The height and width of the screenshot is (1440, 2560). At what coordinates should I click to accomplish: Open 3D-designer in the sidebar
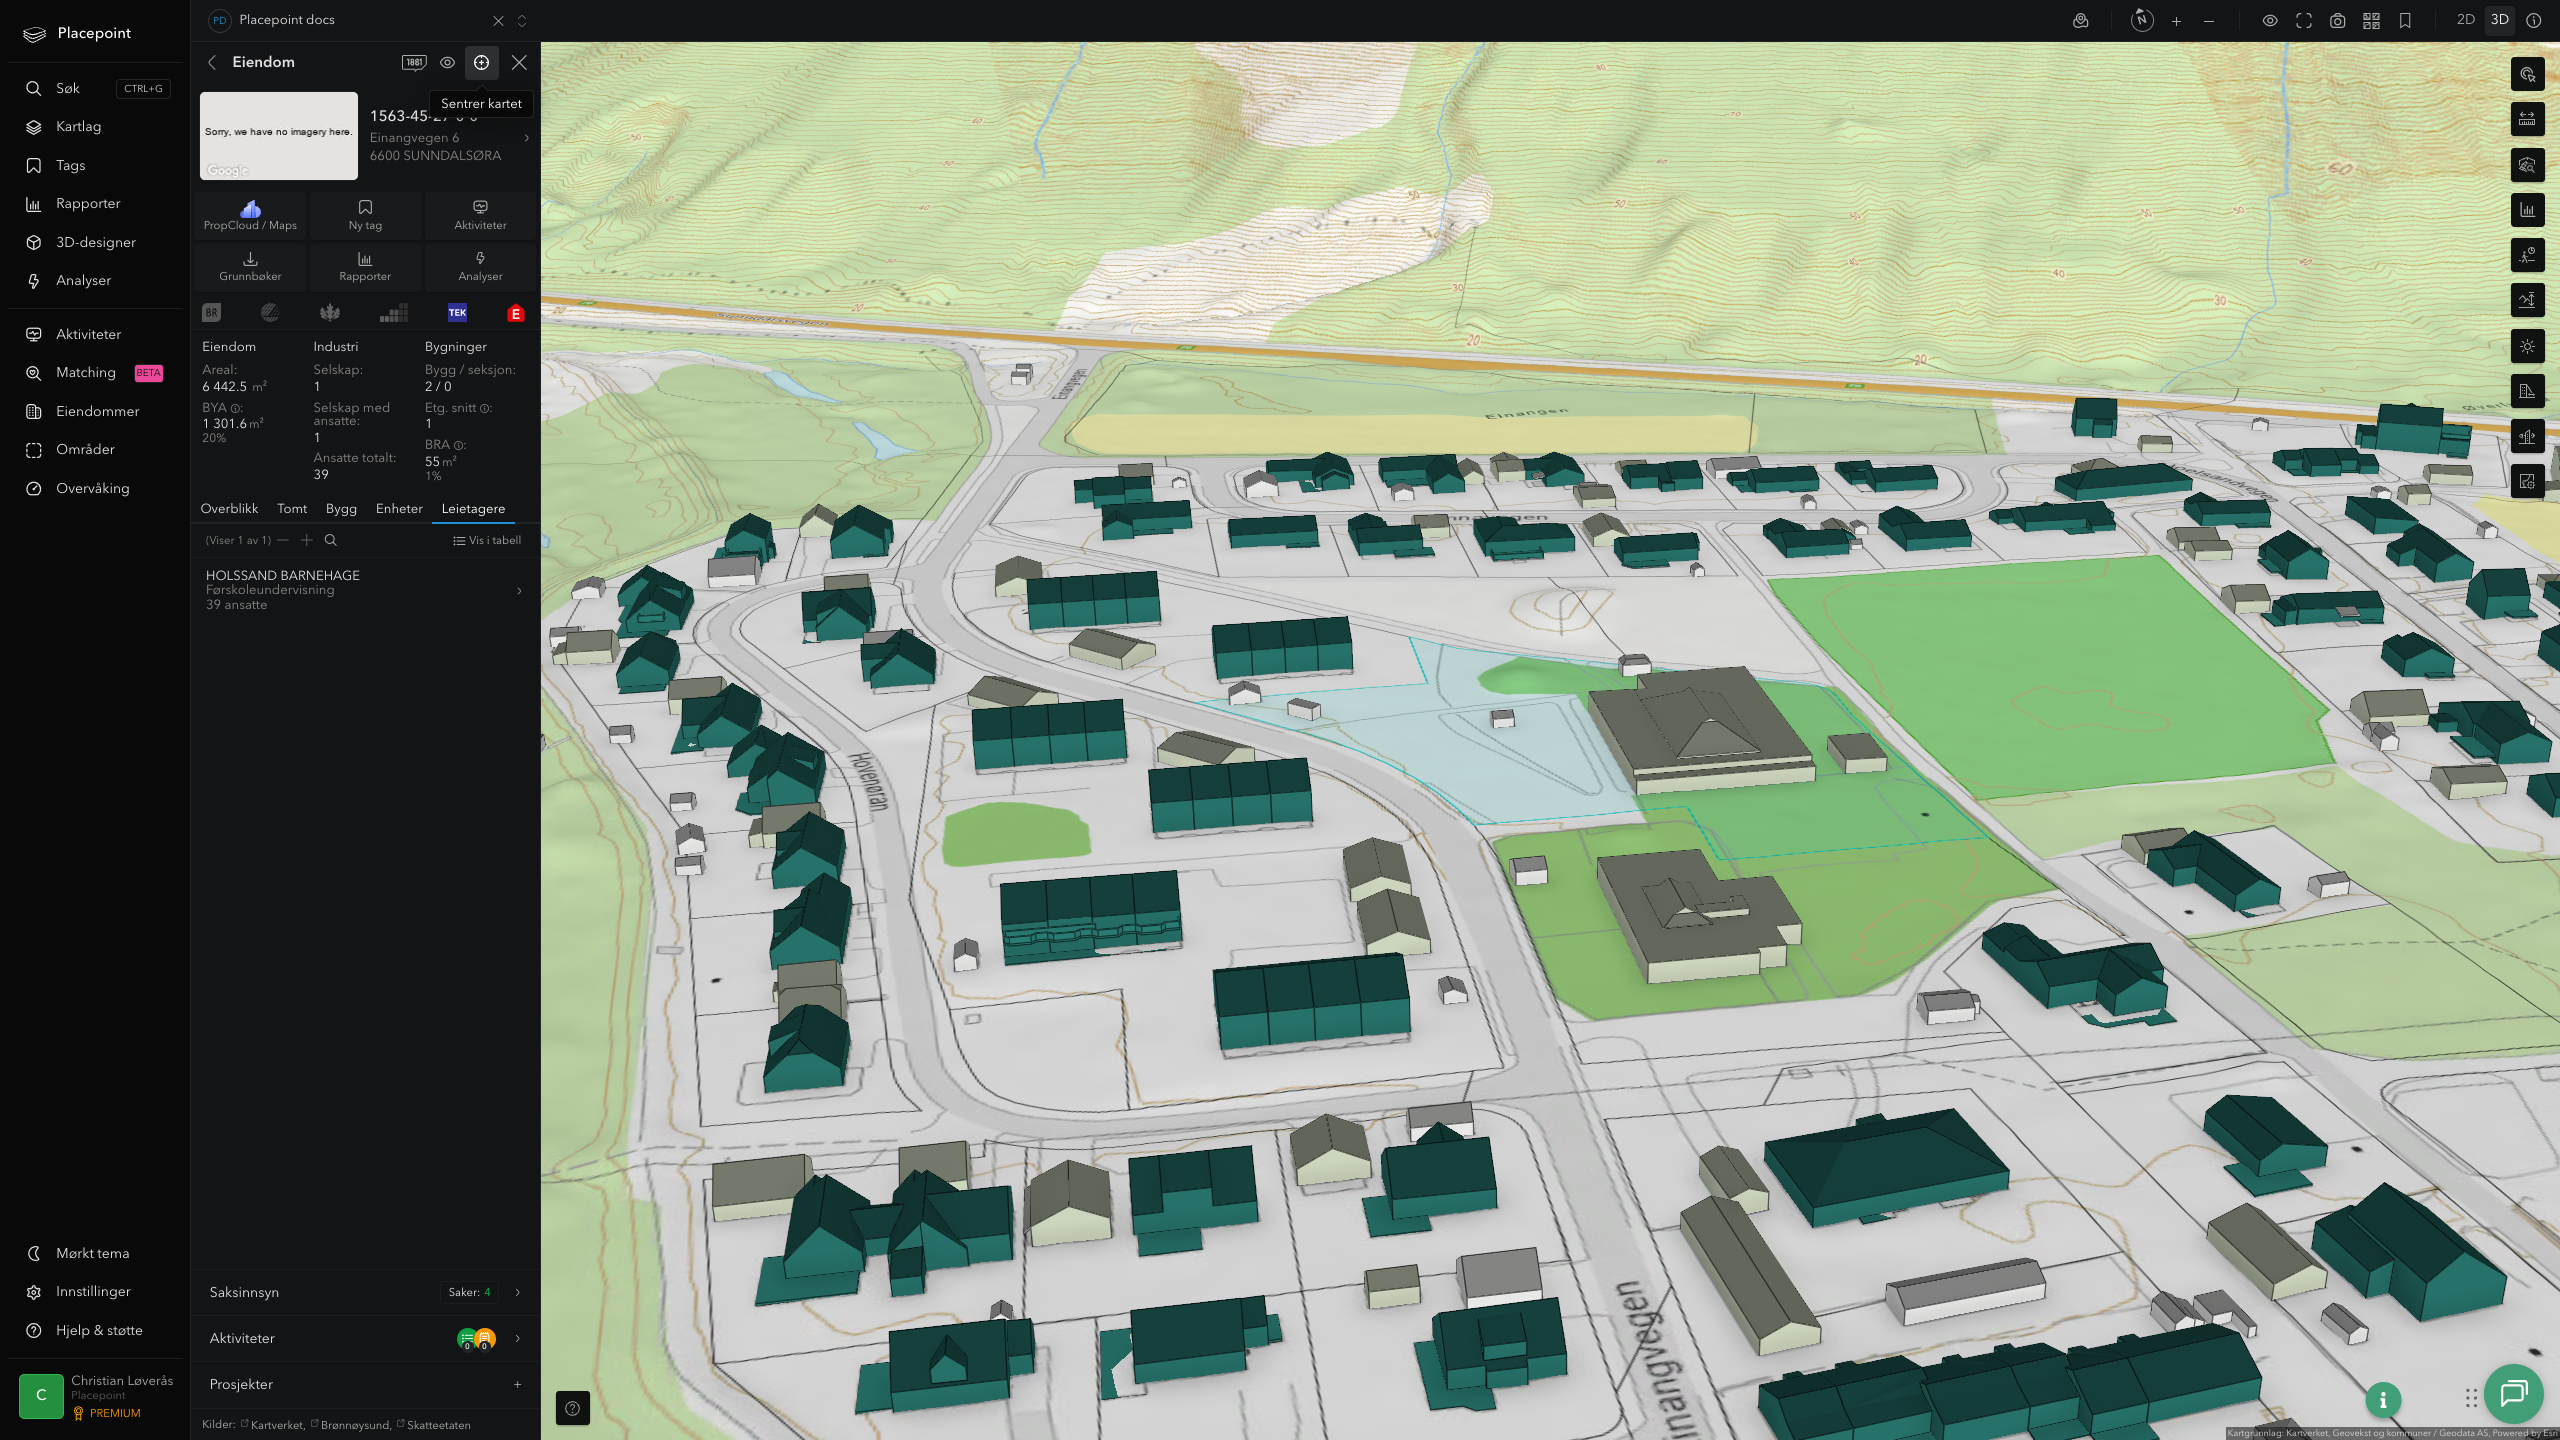coord(95,242)
